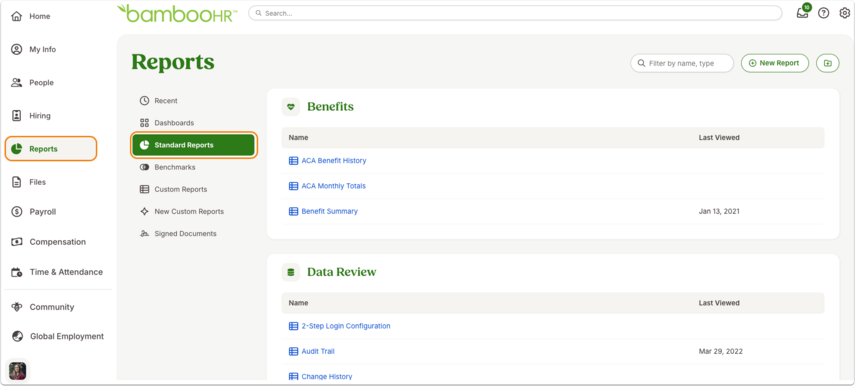Click the People icon in sidebar
This screenshot has height=386, width=855.
click(16, 83)
